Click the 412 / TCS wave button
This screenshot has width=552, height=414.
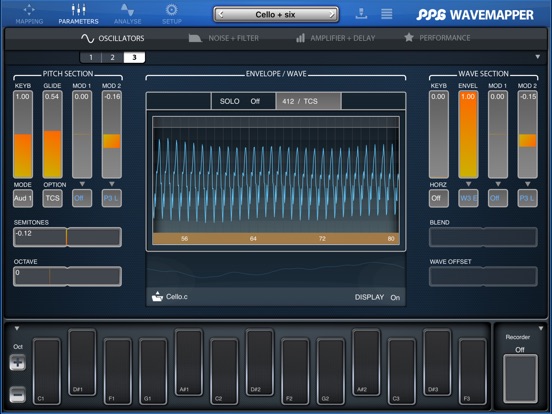(x=308, y=101)
